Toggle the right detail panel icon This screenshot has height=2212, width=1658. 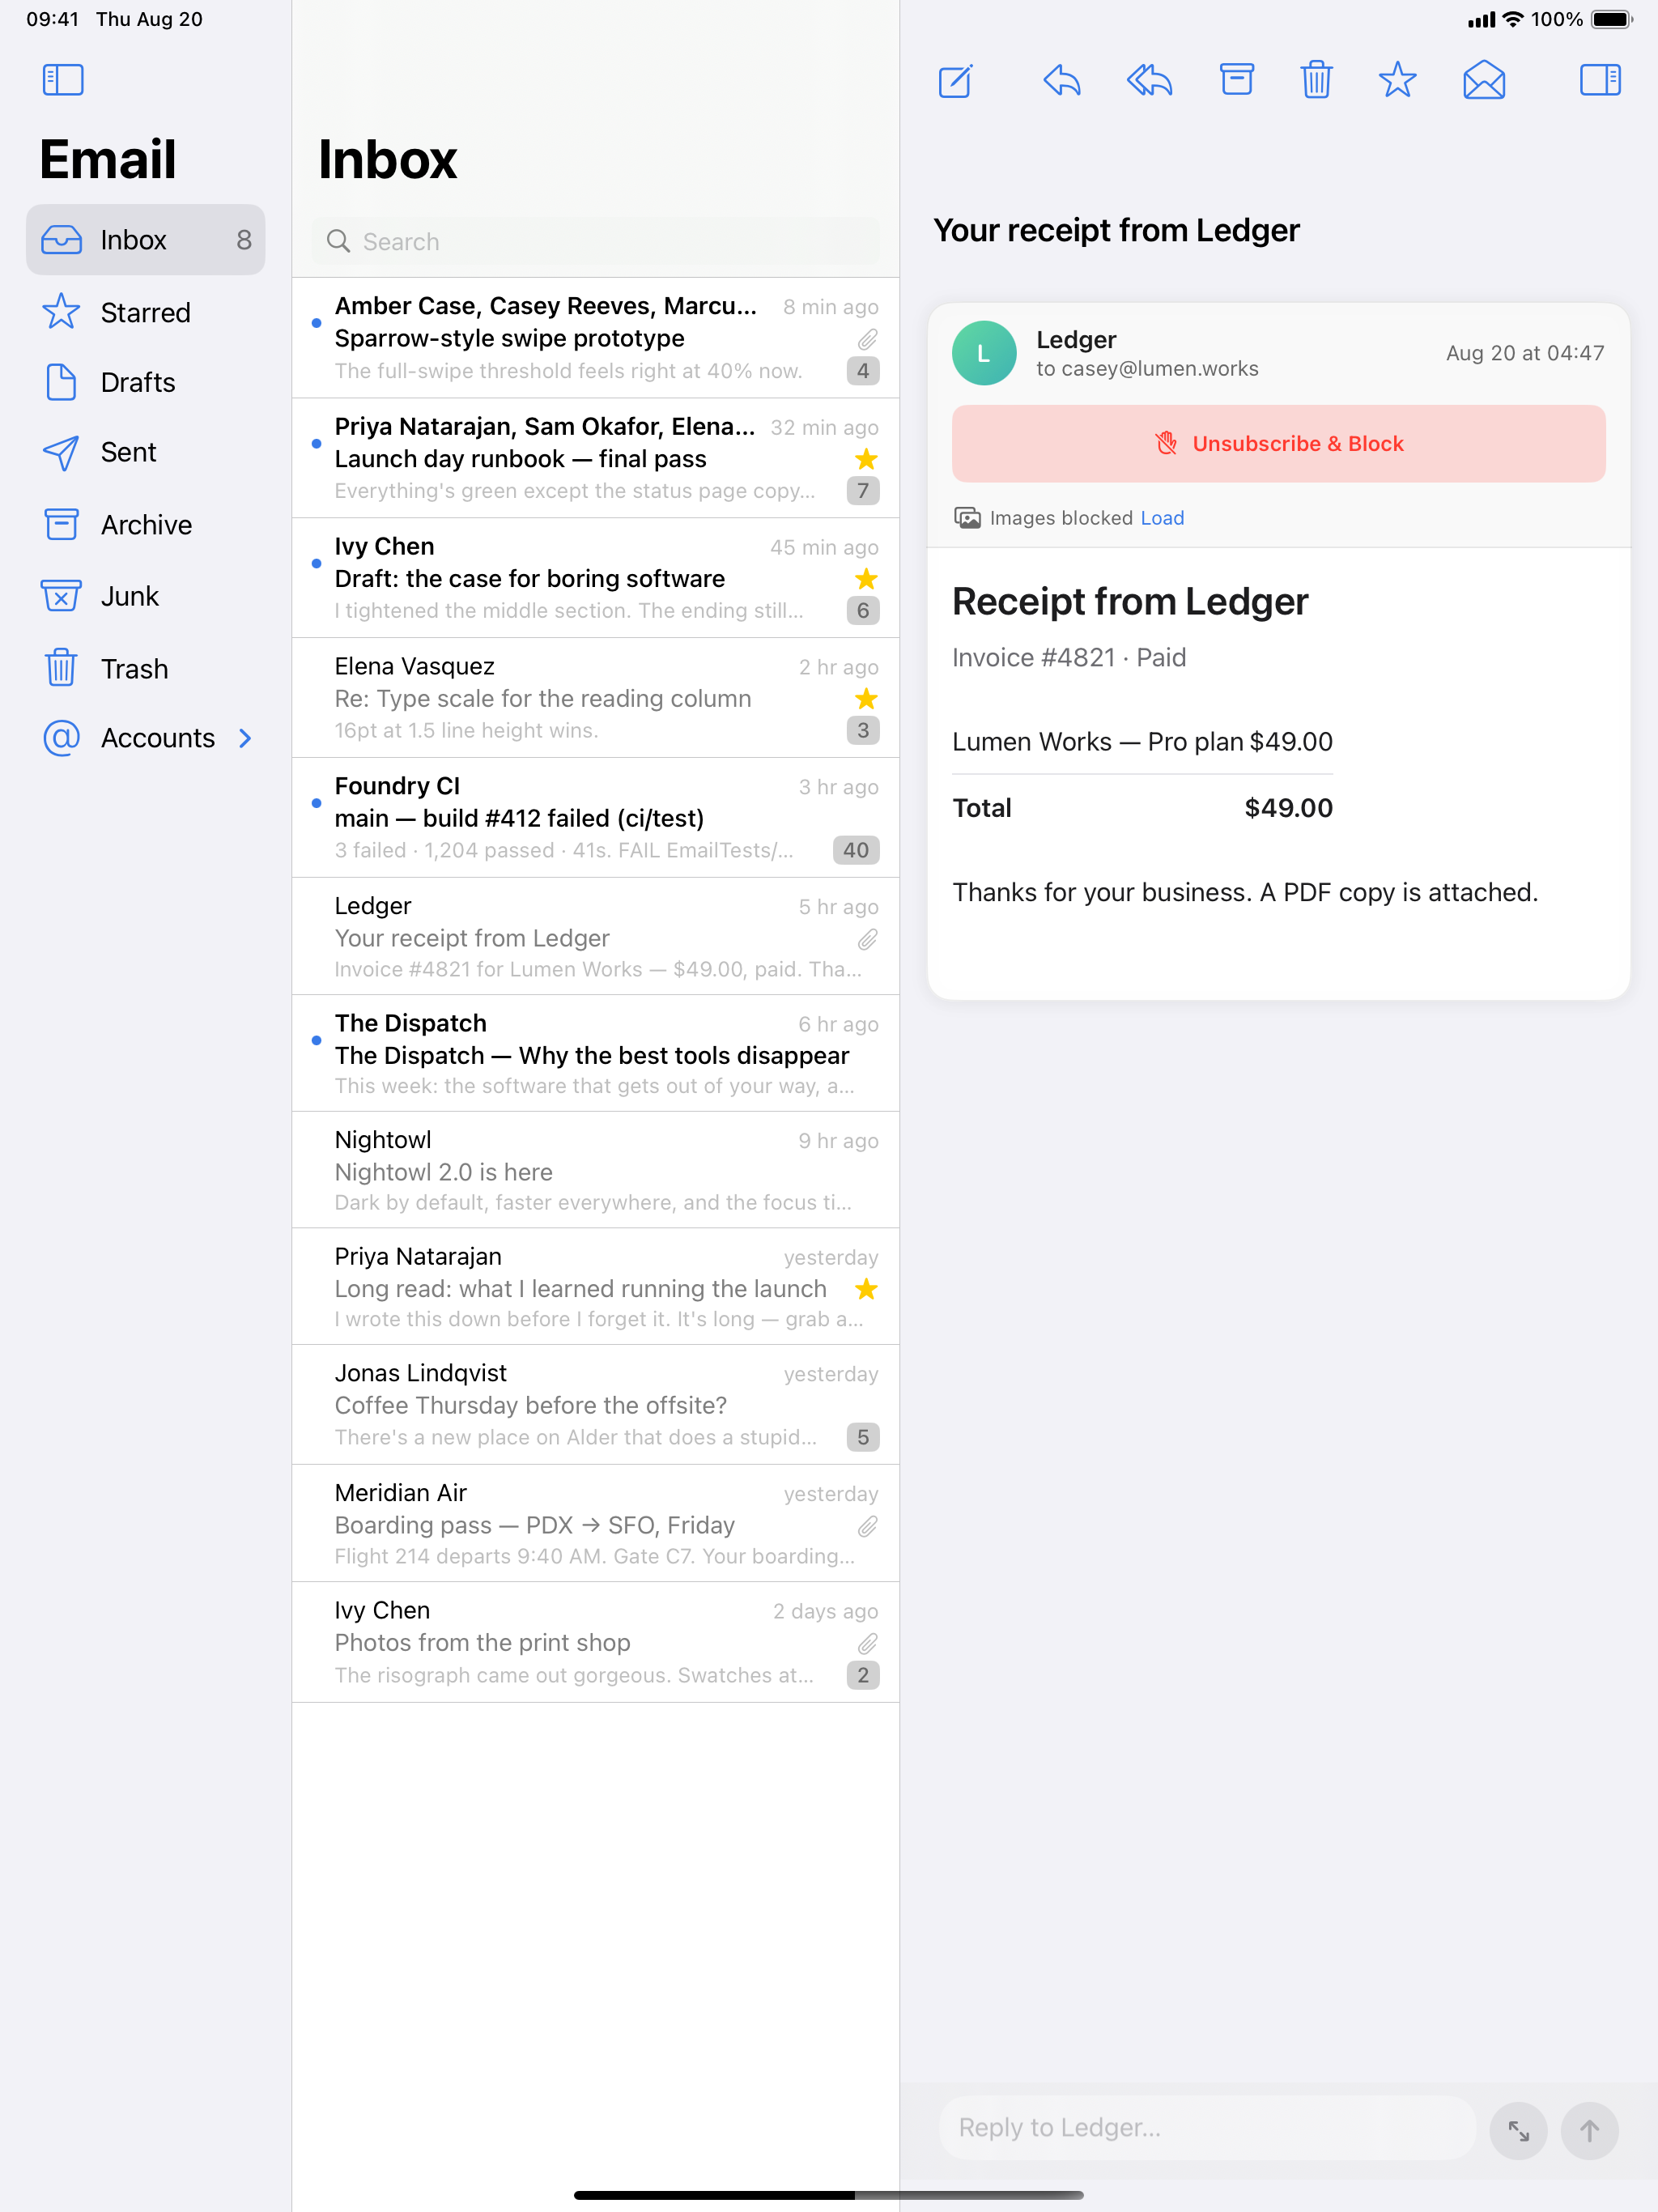pos(1600,80)
